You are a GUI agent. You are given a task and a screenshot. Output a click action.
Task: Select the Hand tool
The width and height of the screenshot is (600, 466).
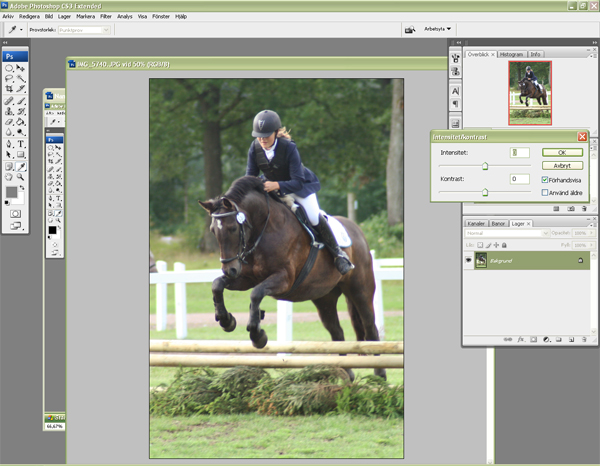[x=9, y=177]
